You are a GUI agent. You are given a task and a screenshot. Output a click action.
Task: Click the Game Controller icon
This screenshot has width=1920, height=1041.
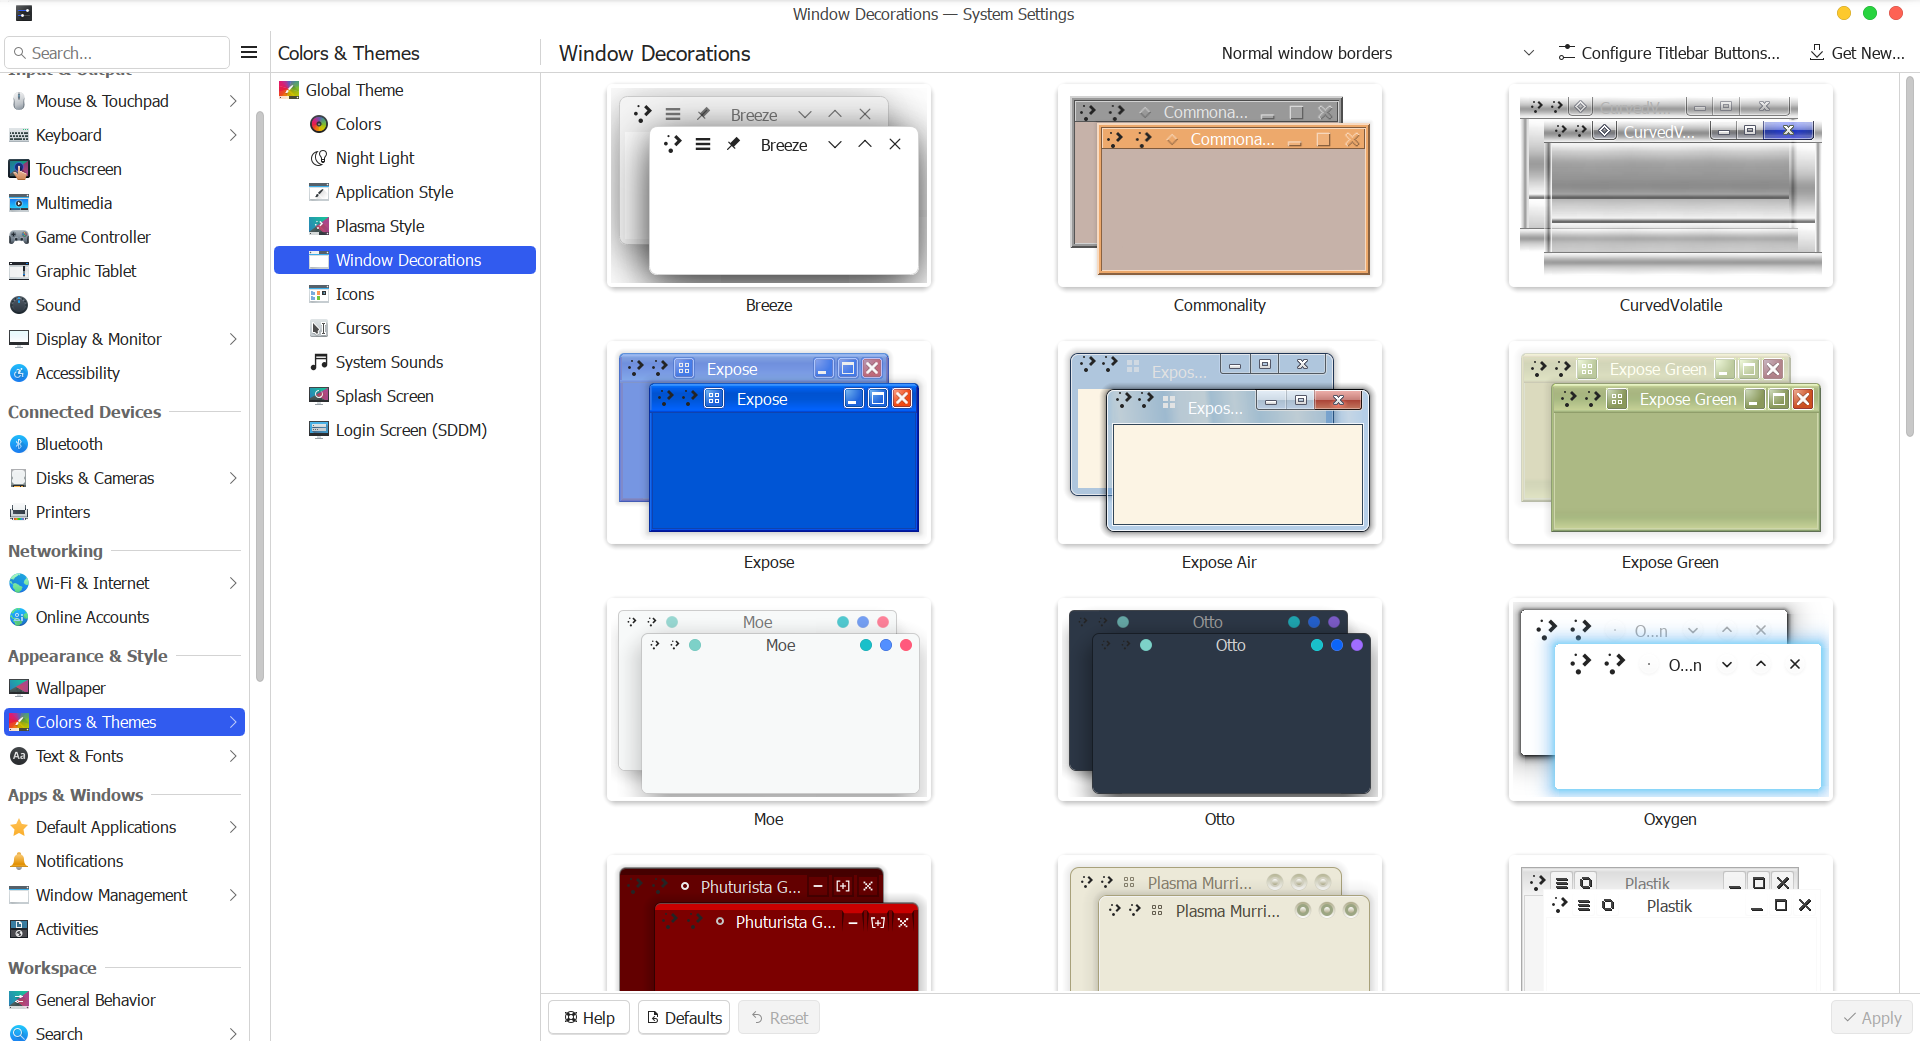coord(19,237)
